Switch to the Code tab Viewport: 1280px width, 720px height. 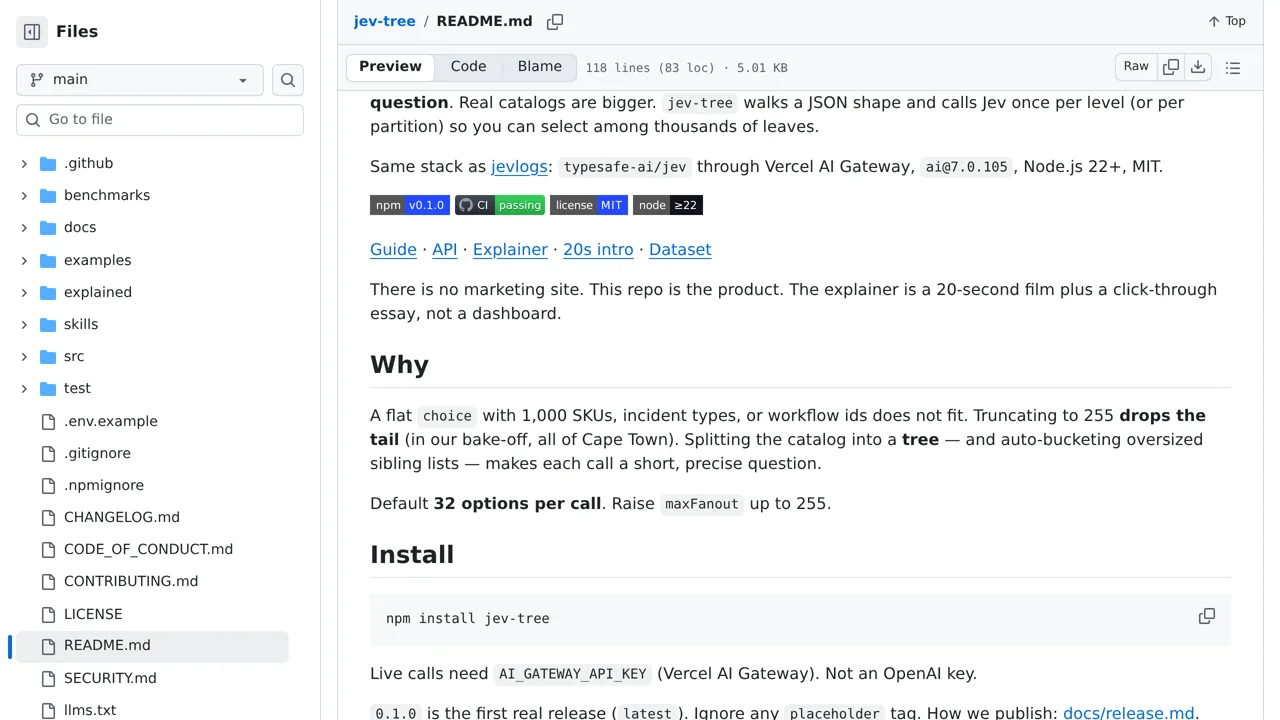point(468,67)
